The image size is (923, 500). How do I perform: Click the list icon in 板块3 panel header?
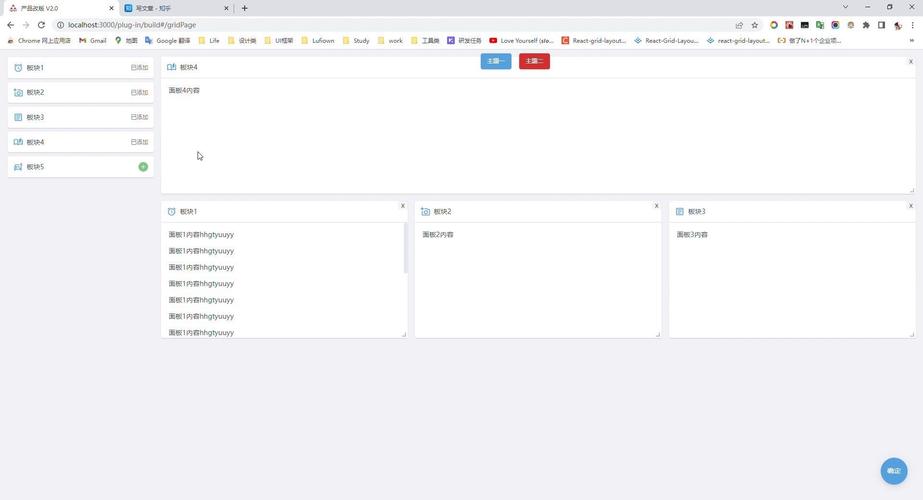coord(680,211)
